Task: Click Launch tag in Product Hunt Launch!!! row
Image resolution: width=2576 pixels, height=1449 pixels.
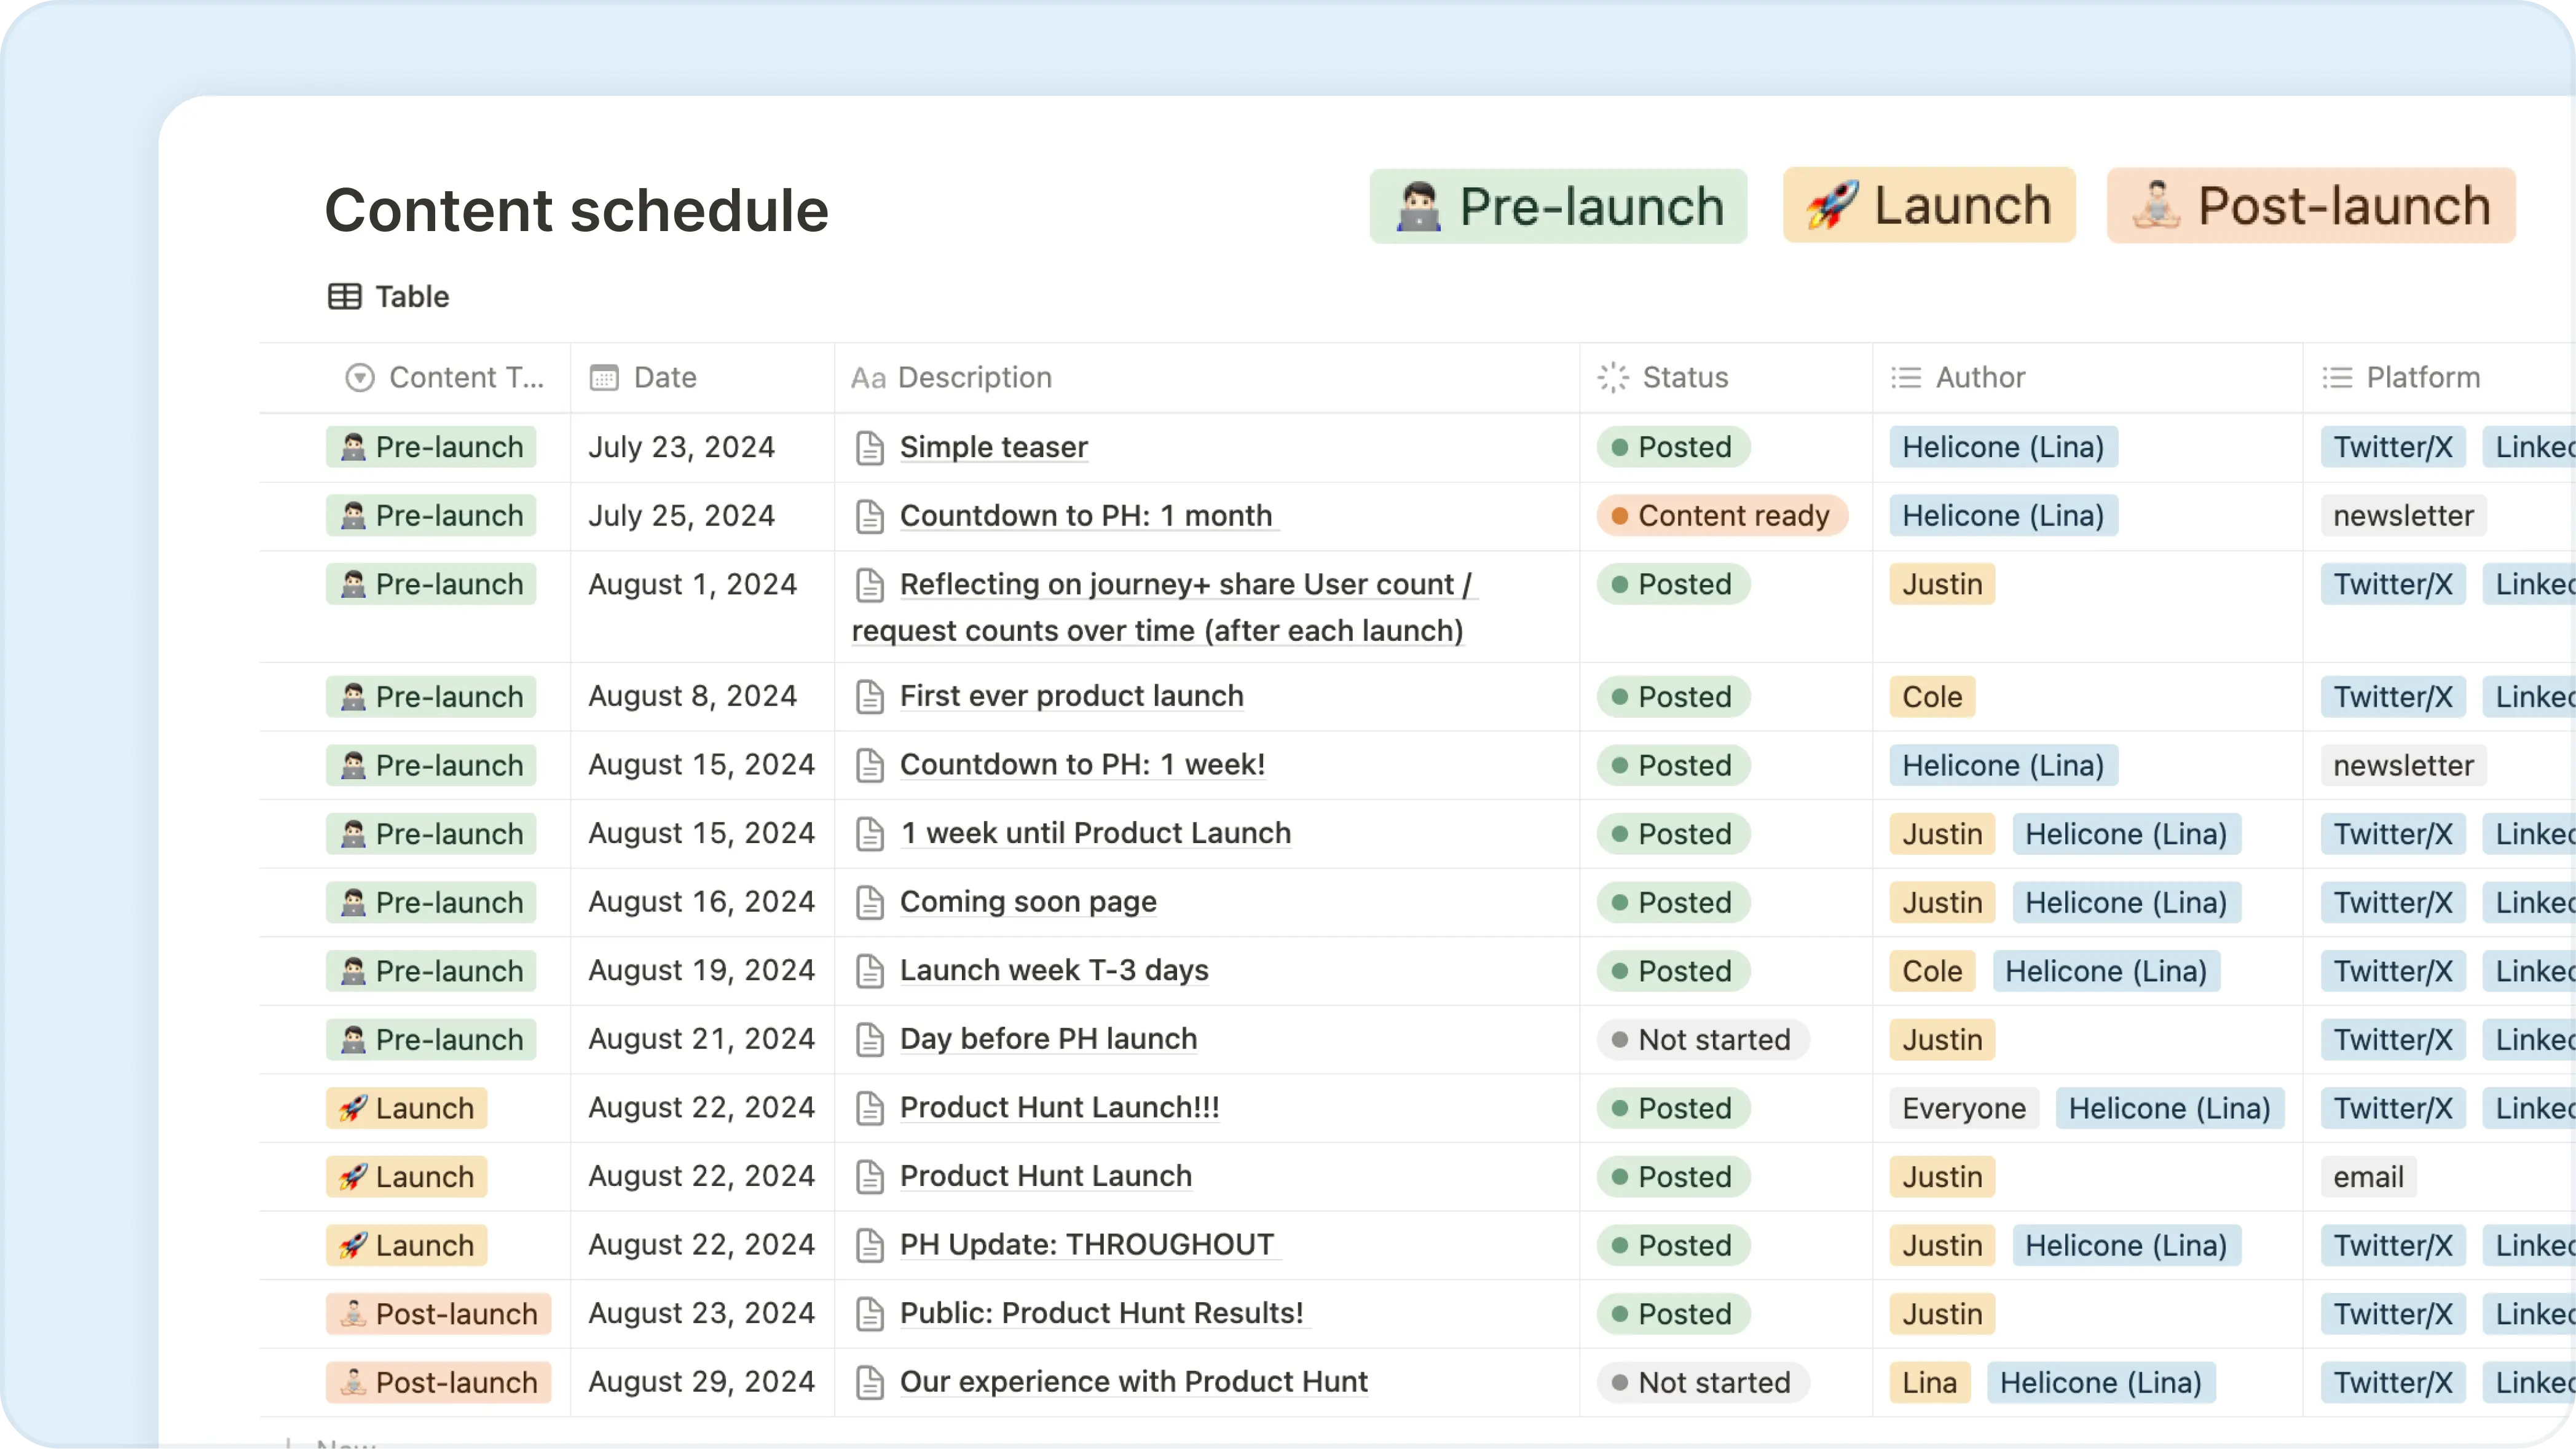Action: [407, 1109]
